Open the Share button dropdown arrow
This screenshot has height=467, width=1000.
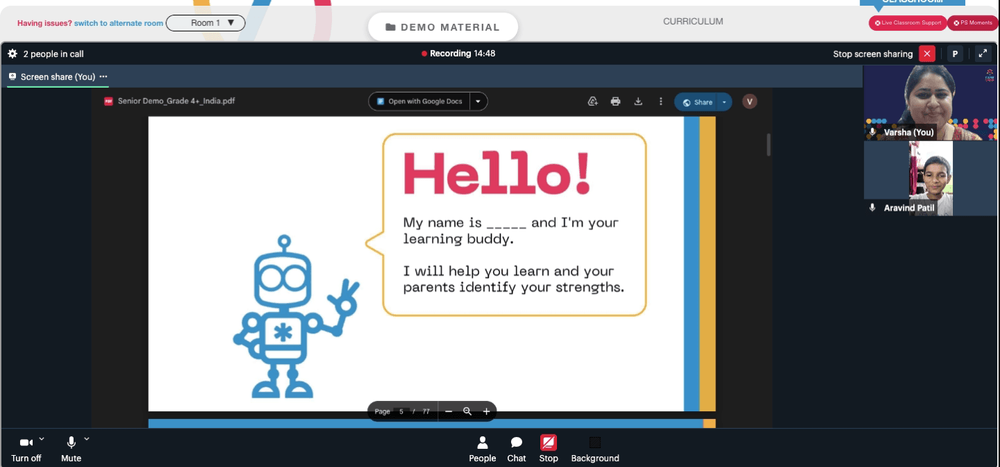(x=724, y=102)
